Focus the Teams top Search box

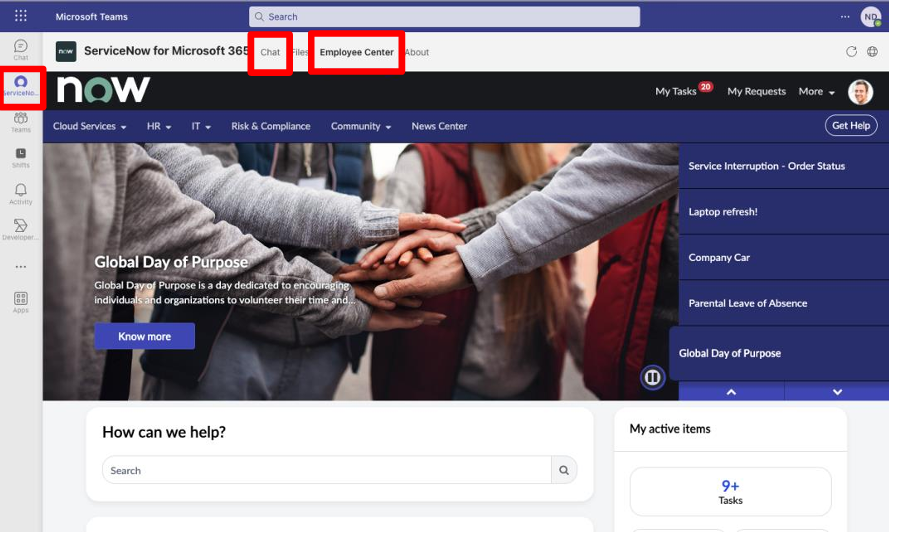click(x=445, y=17)
